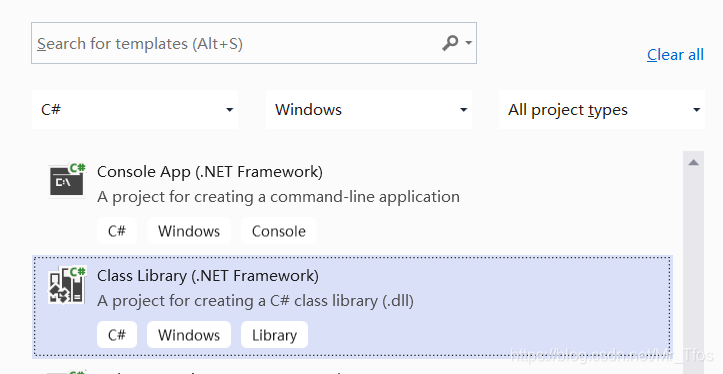This screenshot has height=374, width=723.
Task: Open the Windows platform filter dropdown
Action: (x=369, y=110)
